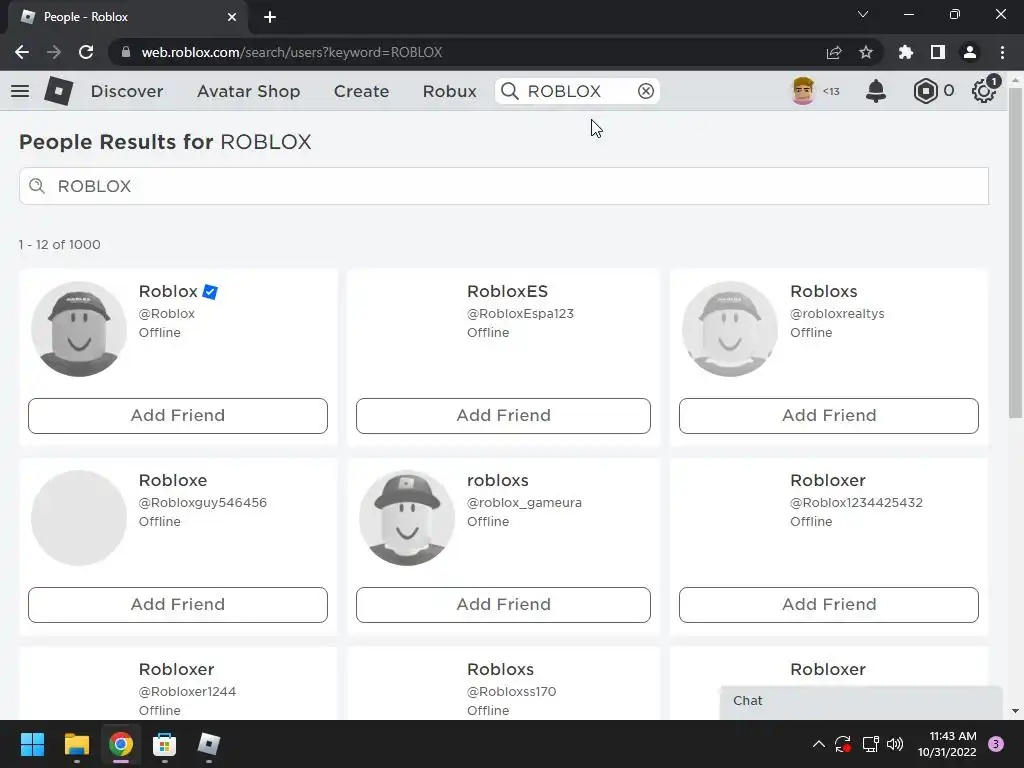Click the verified badge next to Roblox
Image resolution: width=1024 pixels, height=768 pixels.
pos(210,291)
